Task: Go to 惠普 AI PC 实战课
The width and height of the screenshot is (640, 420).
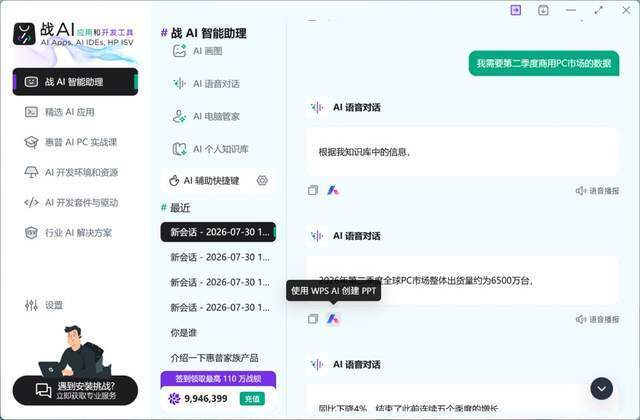Action: 70,142
